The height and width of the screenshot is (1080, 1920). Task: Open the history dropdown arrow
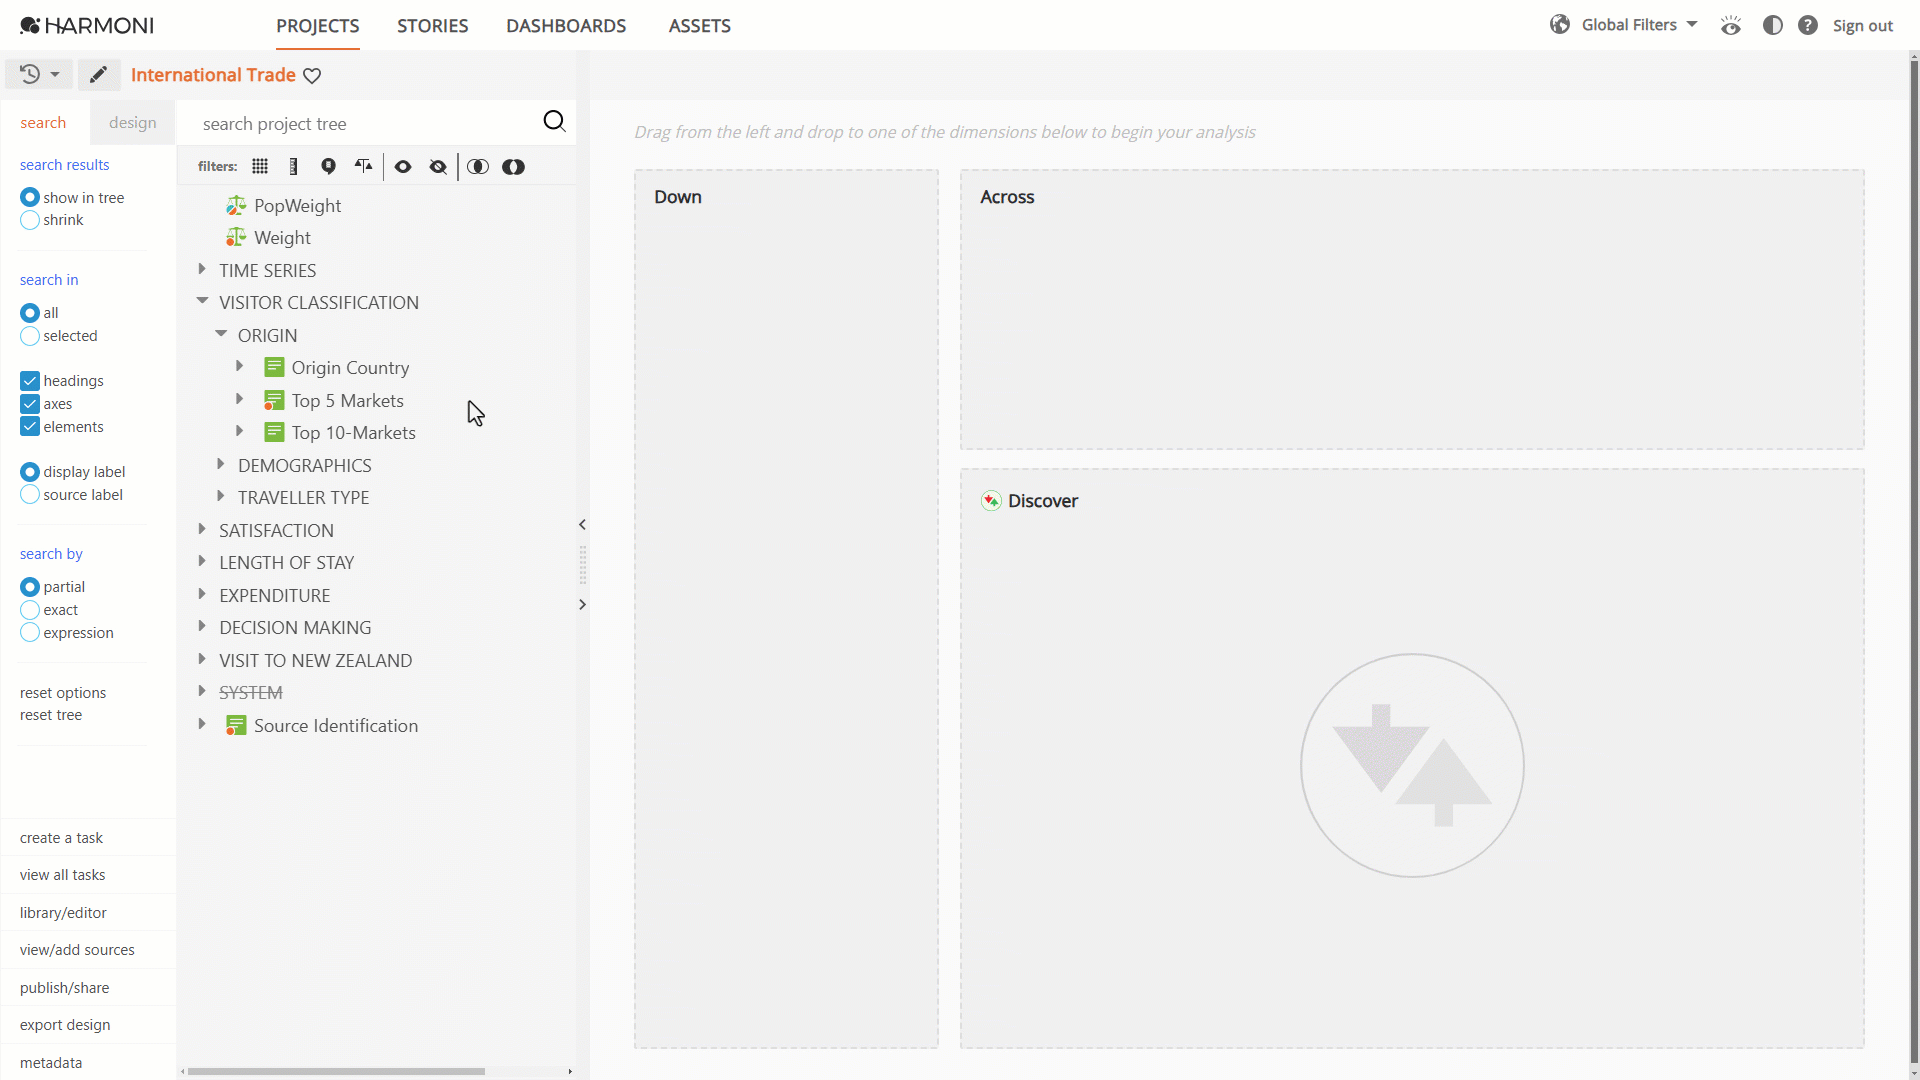coord(55,75)
